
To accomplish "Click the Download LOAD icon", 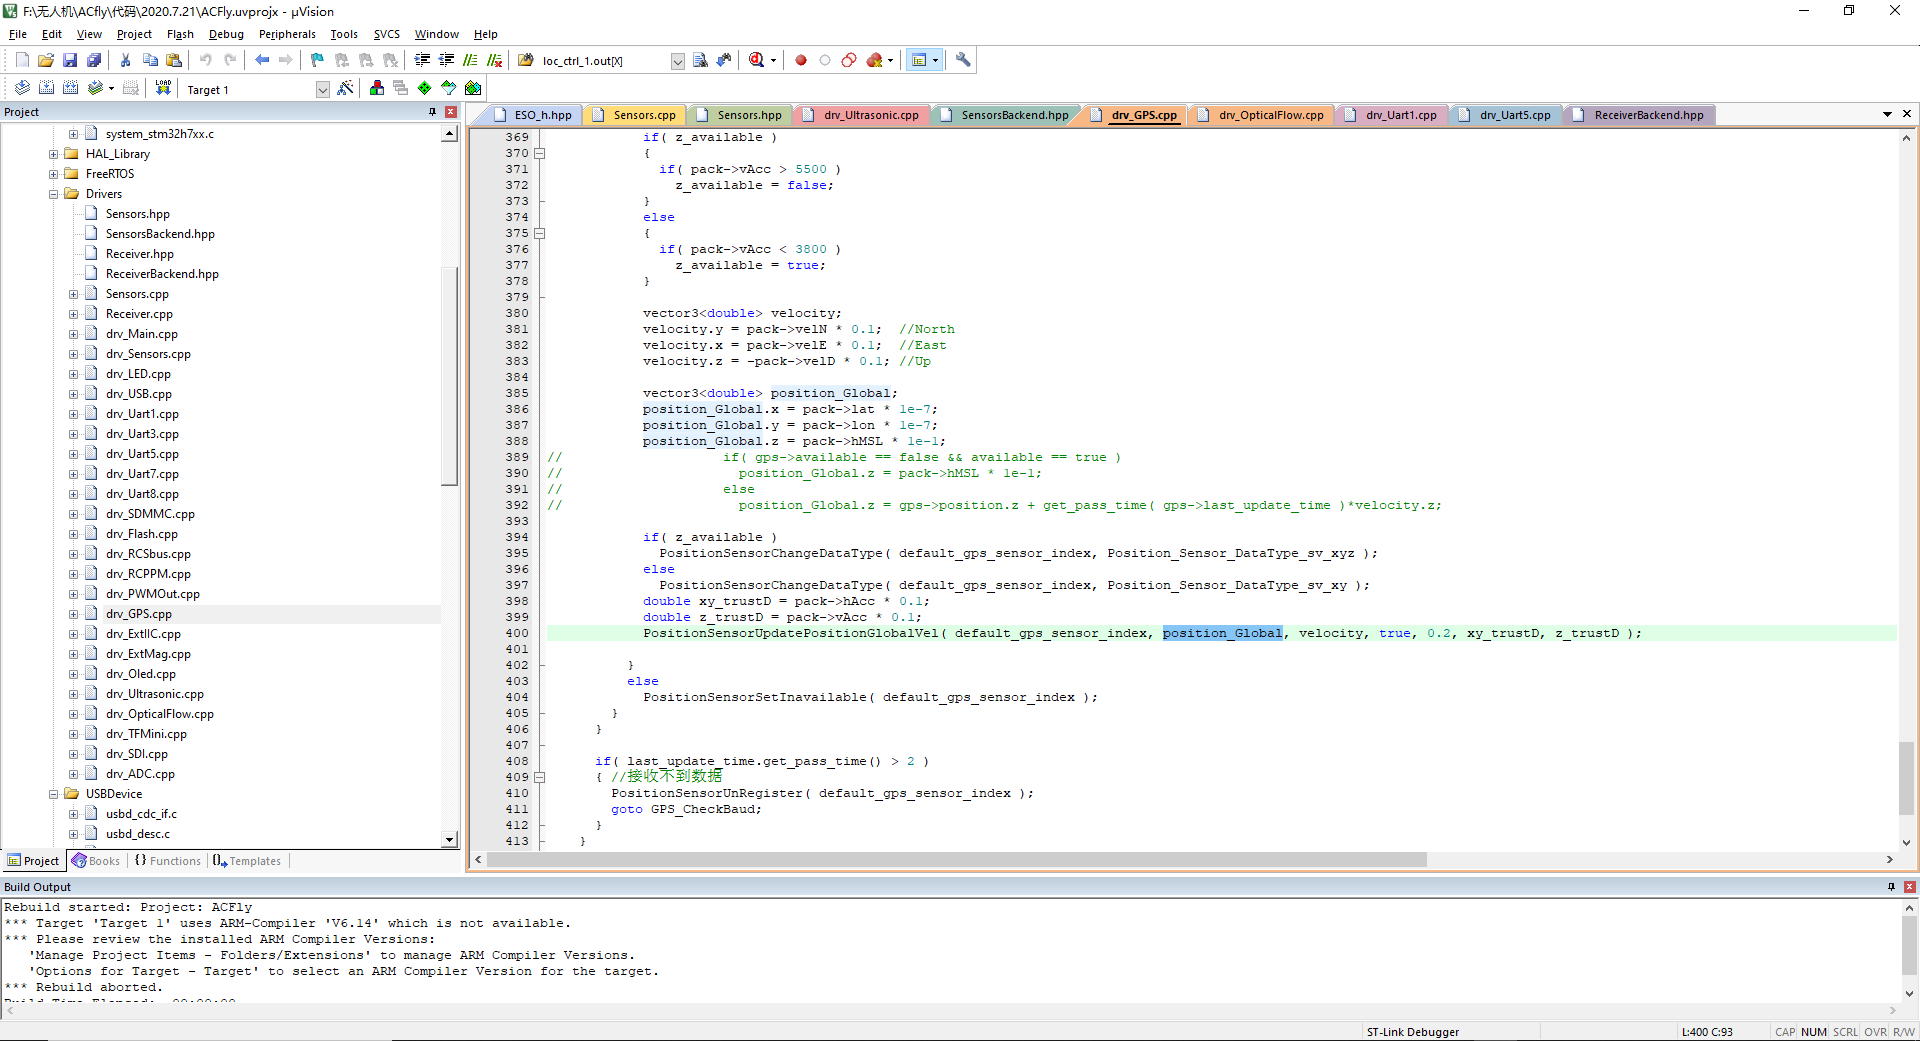I will coord(163,88).
